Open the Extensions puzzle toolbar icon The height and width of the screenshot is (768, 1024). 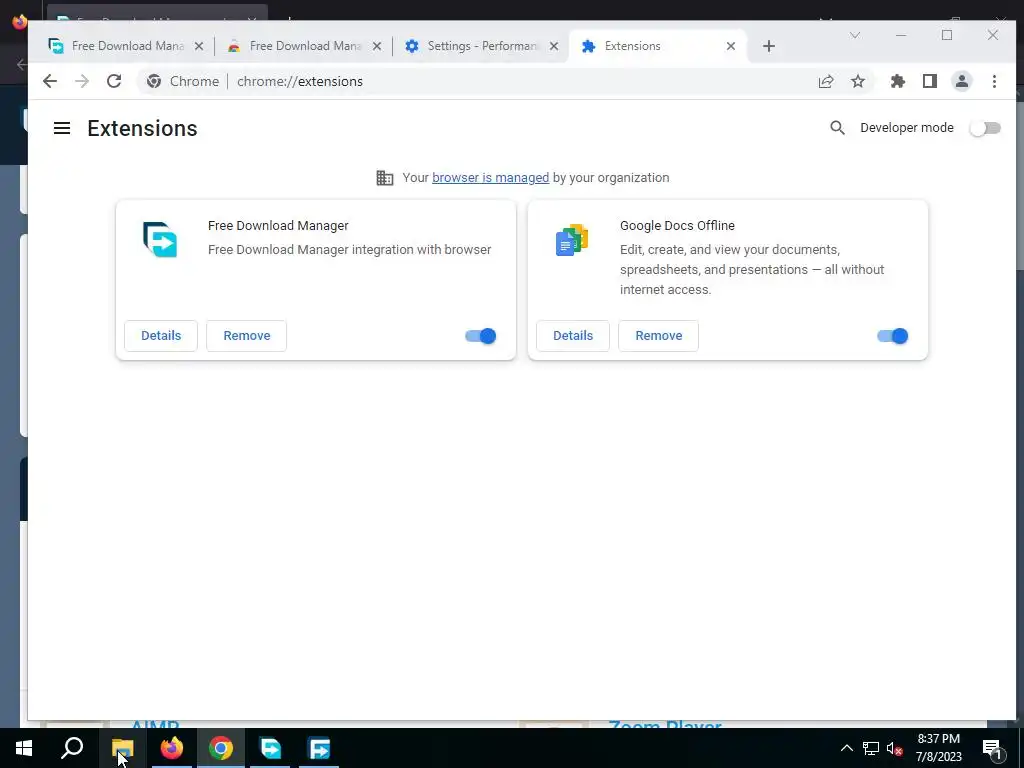point(898,82)
